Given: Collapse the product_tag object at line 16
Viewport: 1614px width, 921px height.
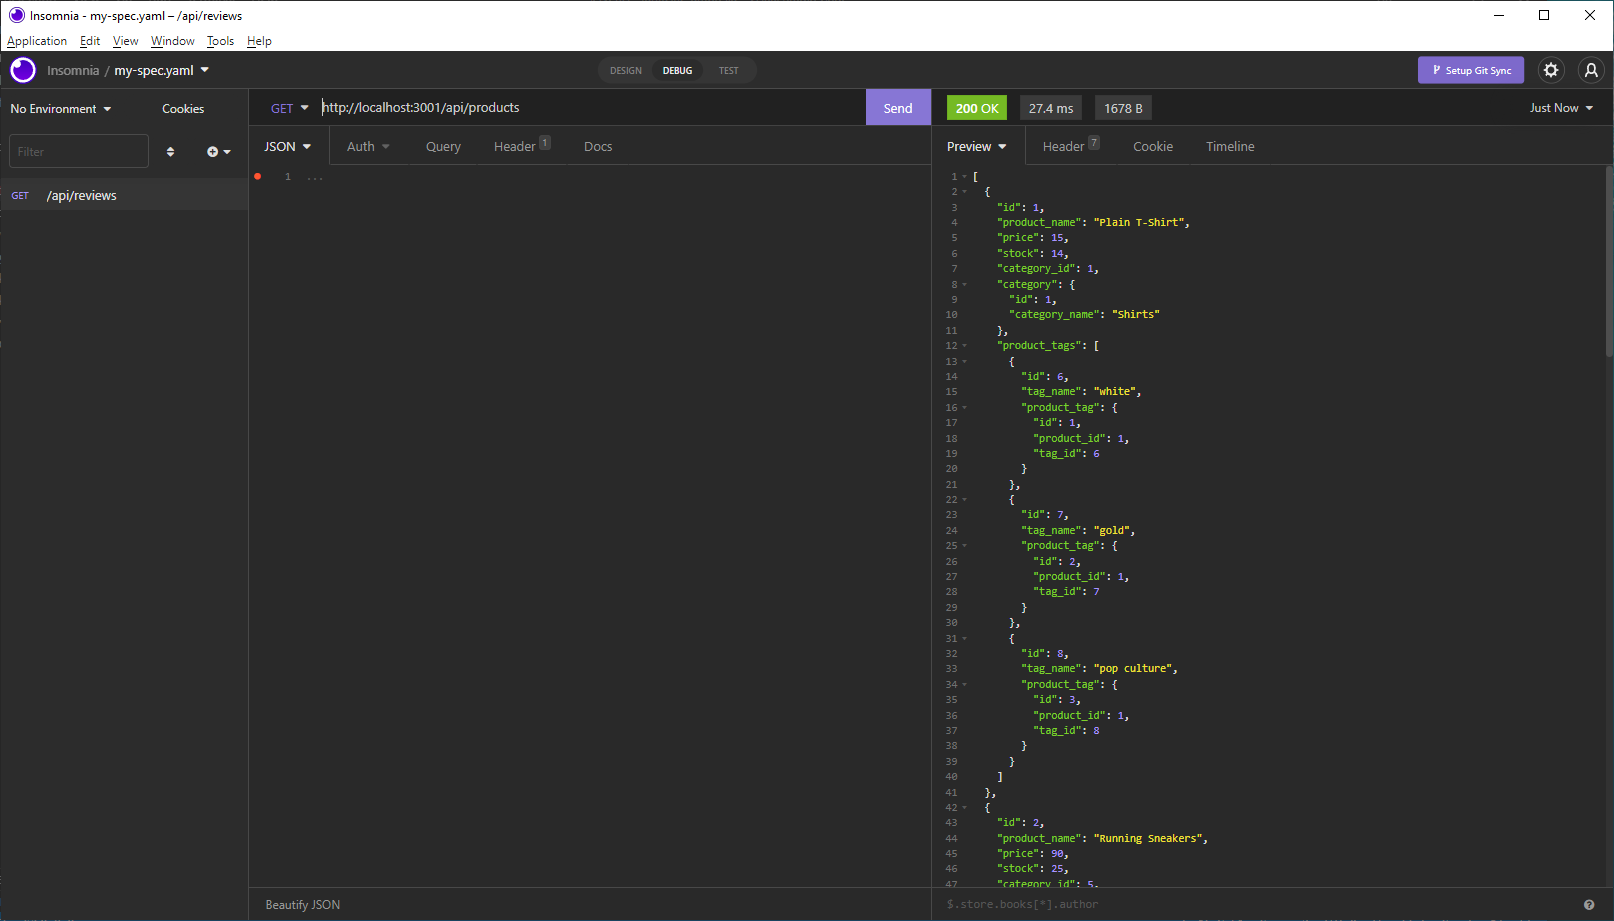Looking at the screenshot, I should pos(965,407).
